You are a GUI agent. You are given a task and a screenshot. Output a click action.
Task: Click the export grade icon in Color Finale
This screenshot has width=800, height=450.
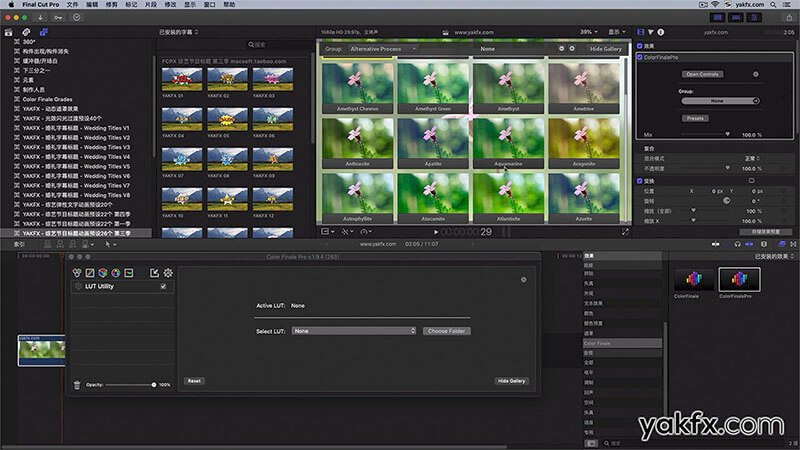(154, 273)
